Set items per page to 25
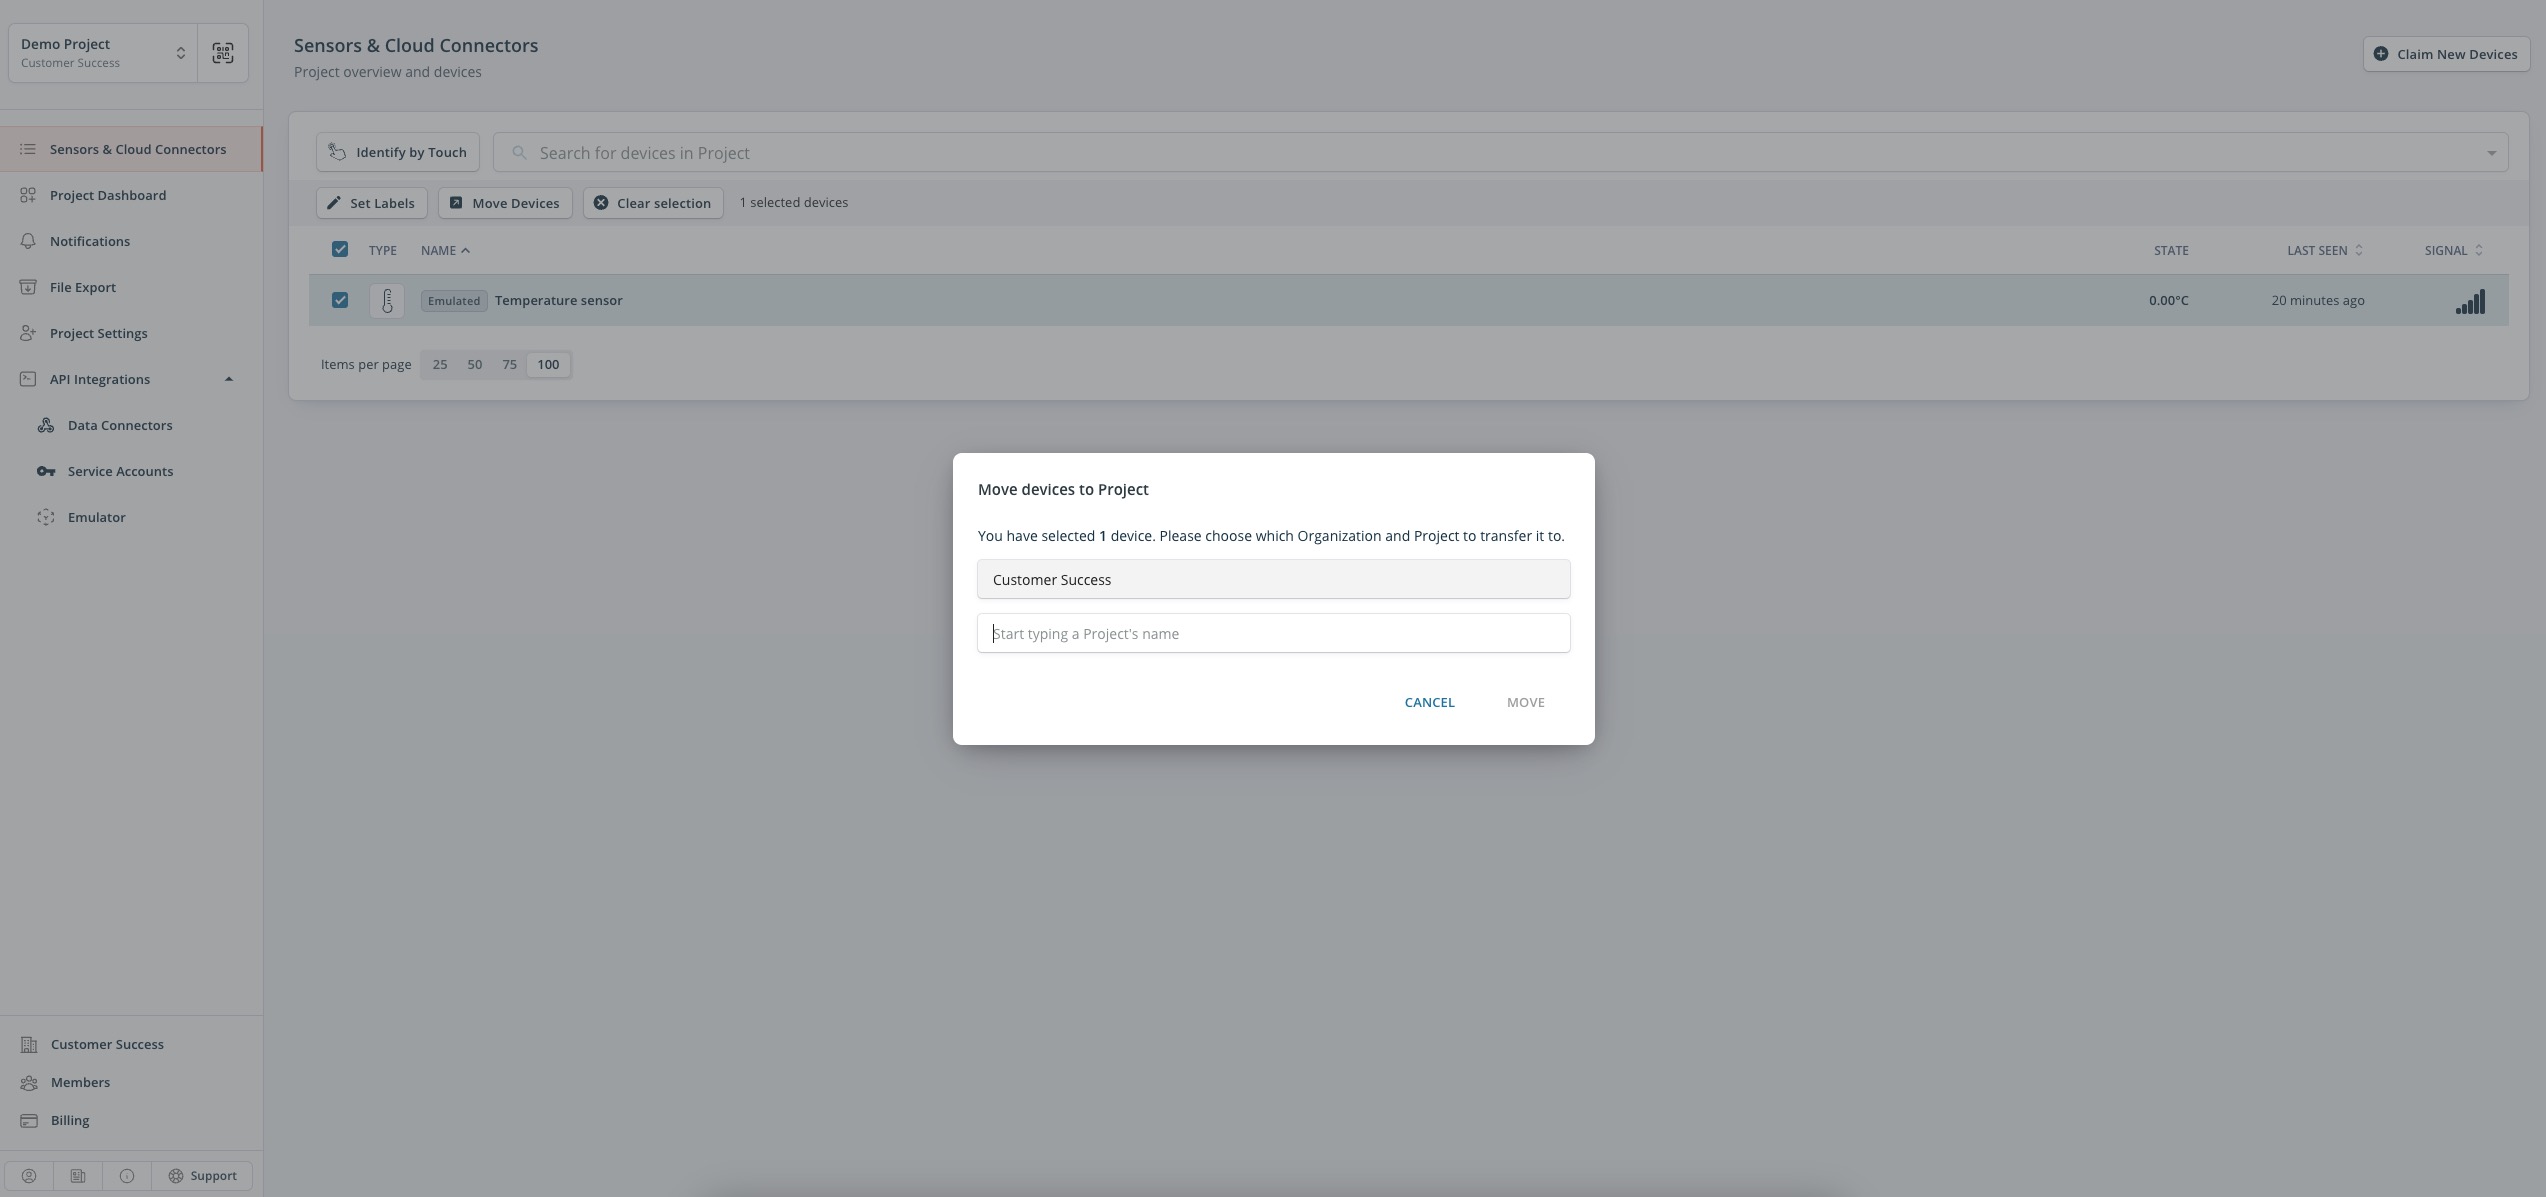The width and height of the screenshot is (2546, 1197). pos(440,365)
